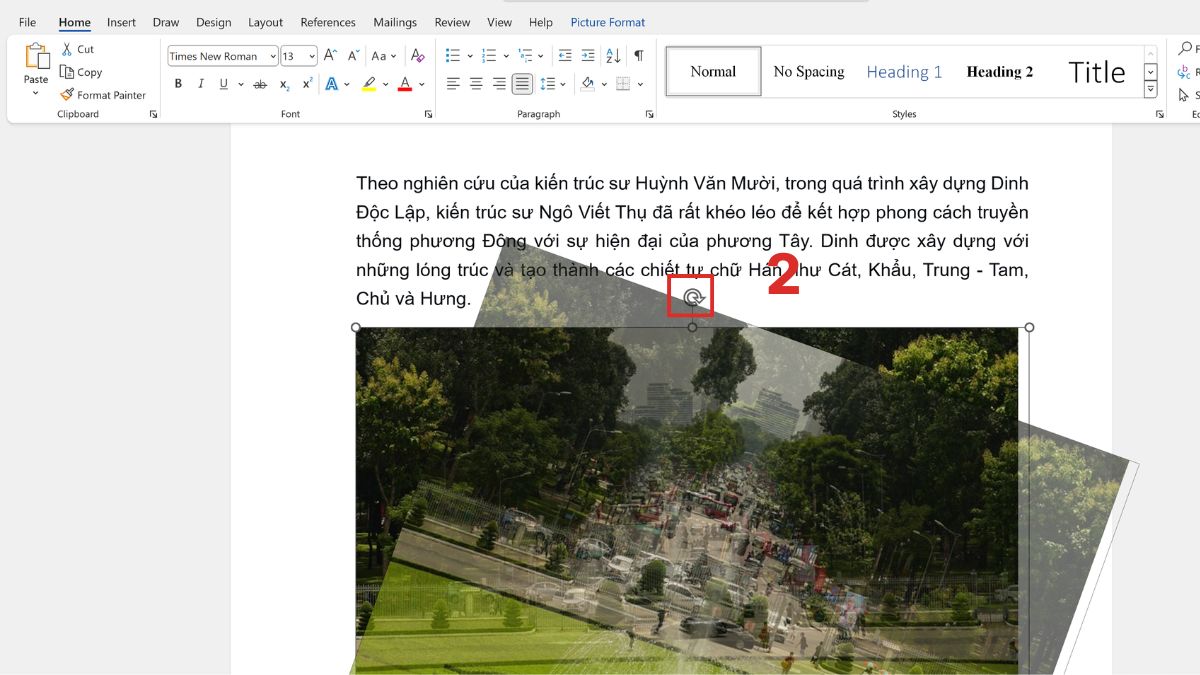
Task: Toggle italic formatting
Action: 201,84
